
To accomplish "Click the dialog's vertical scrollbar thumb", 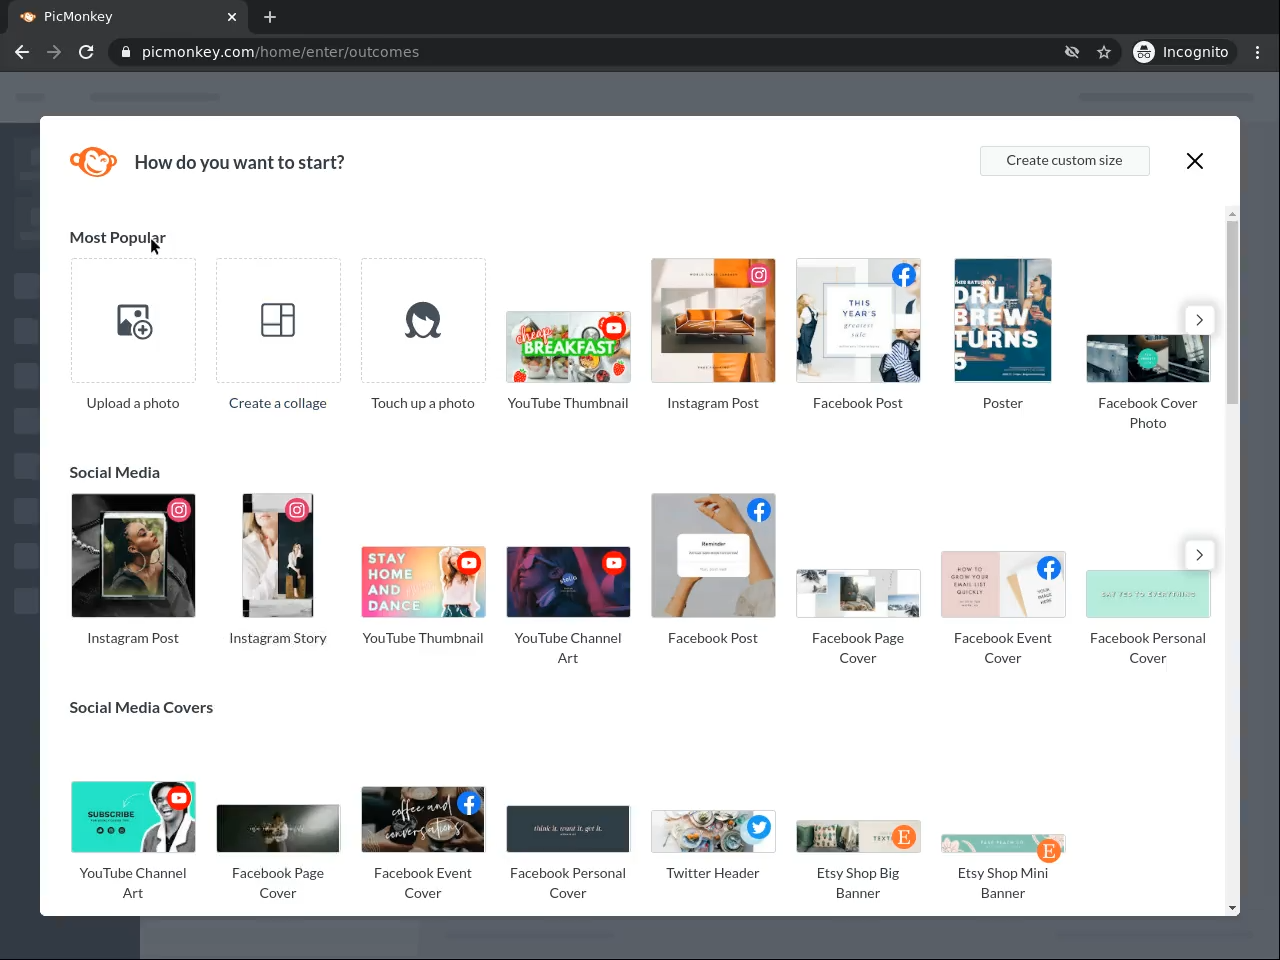I will tap(1232, 312).
